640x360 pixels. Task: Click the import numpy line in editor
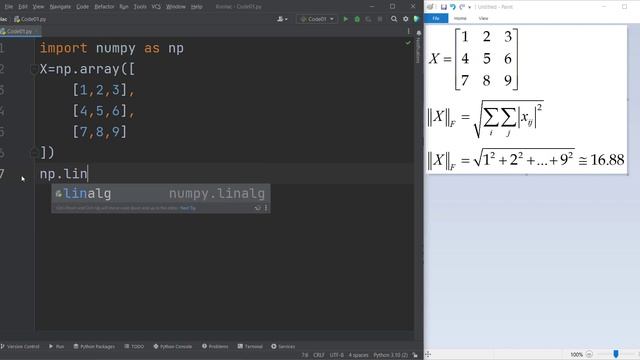coord(111,48)
